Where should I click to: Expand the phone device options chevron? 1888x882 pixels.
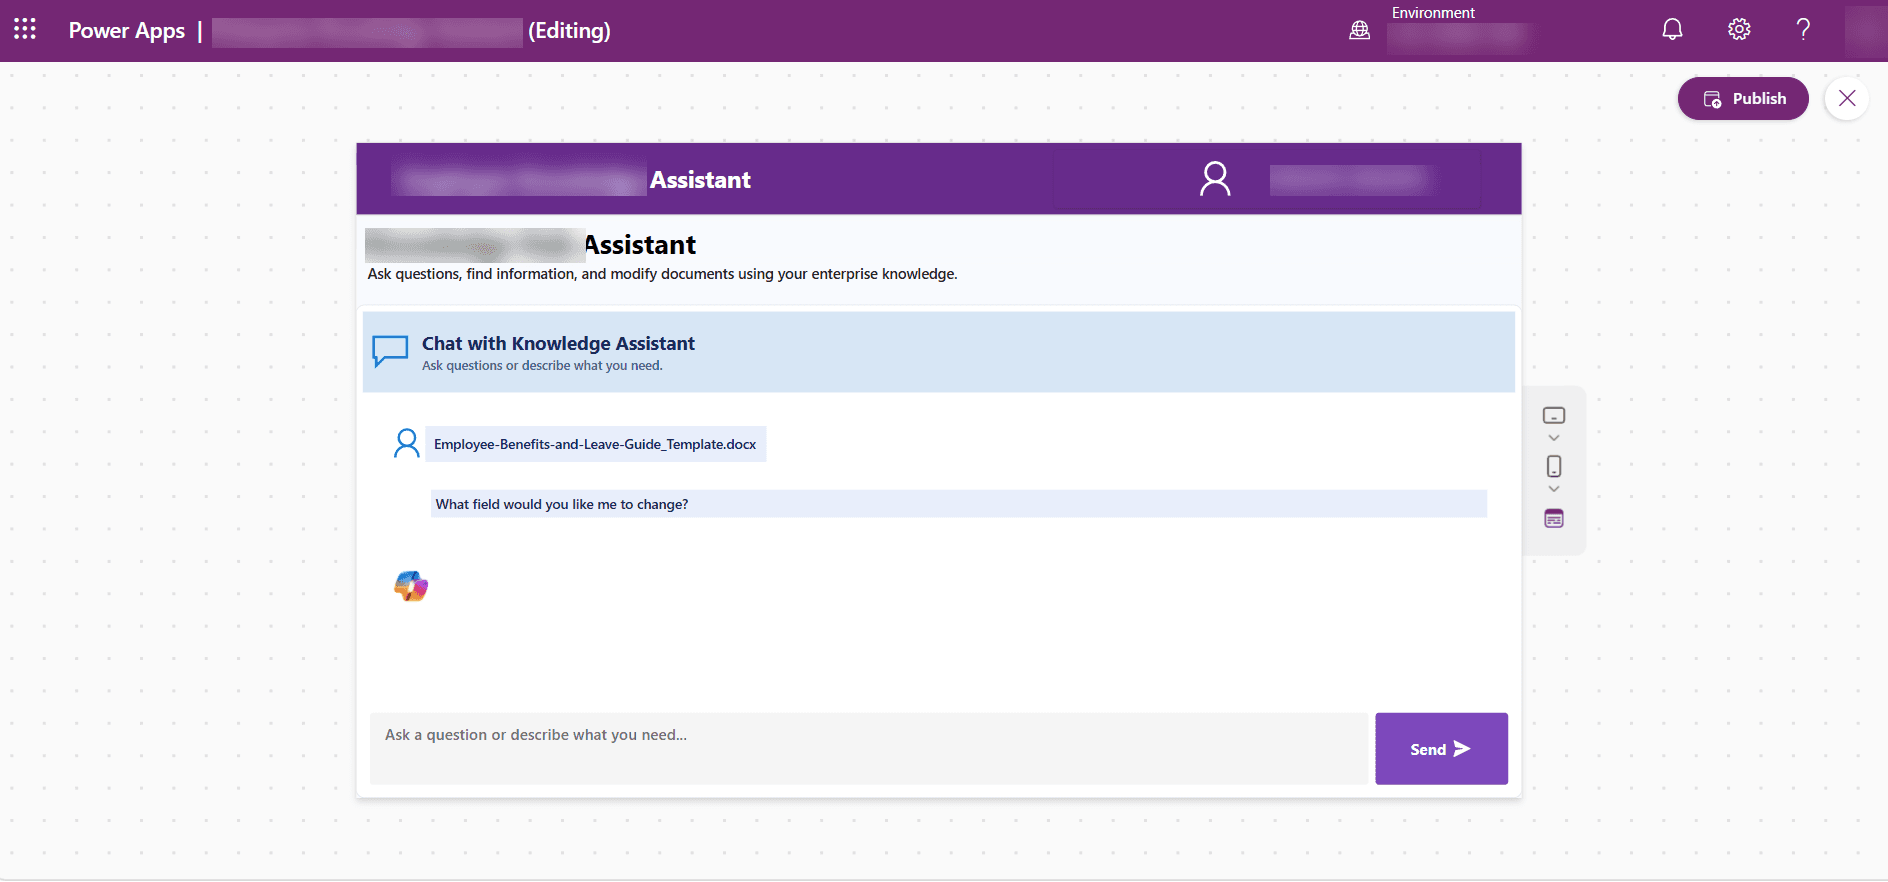pyautogui.click(x=1554, y=489)
